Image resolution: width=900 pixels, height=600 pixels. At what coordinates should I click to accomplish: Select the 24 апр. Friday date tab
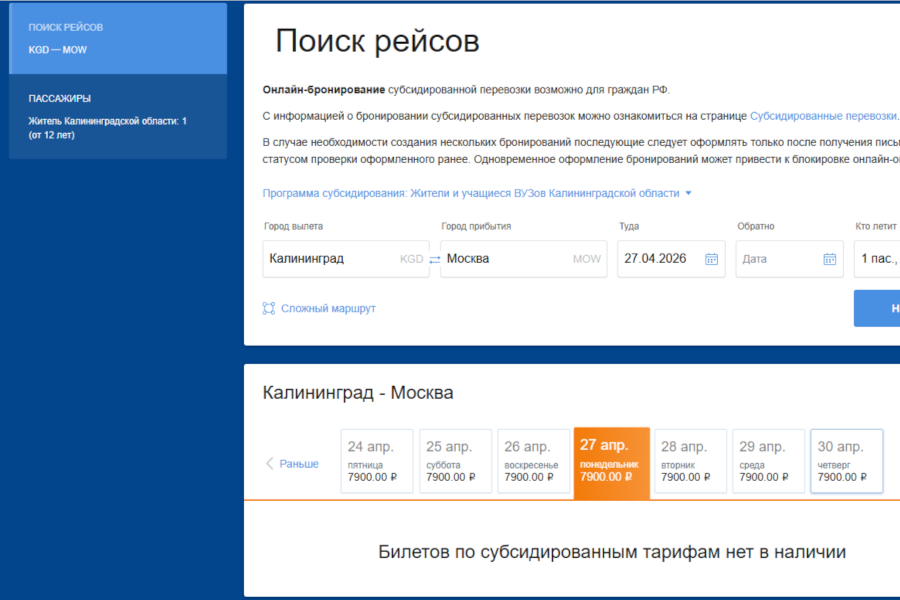377,461
